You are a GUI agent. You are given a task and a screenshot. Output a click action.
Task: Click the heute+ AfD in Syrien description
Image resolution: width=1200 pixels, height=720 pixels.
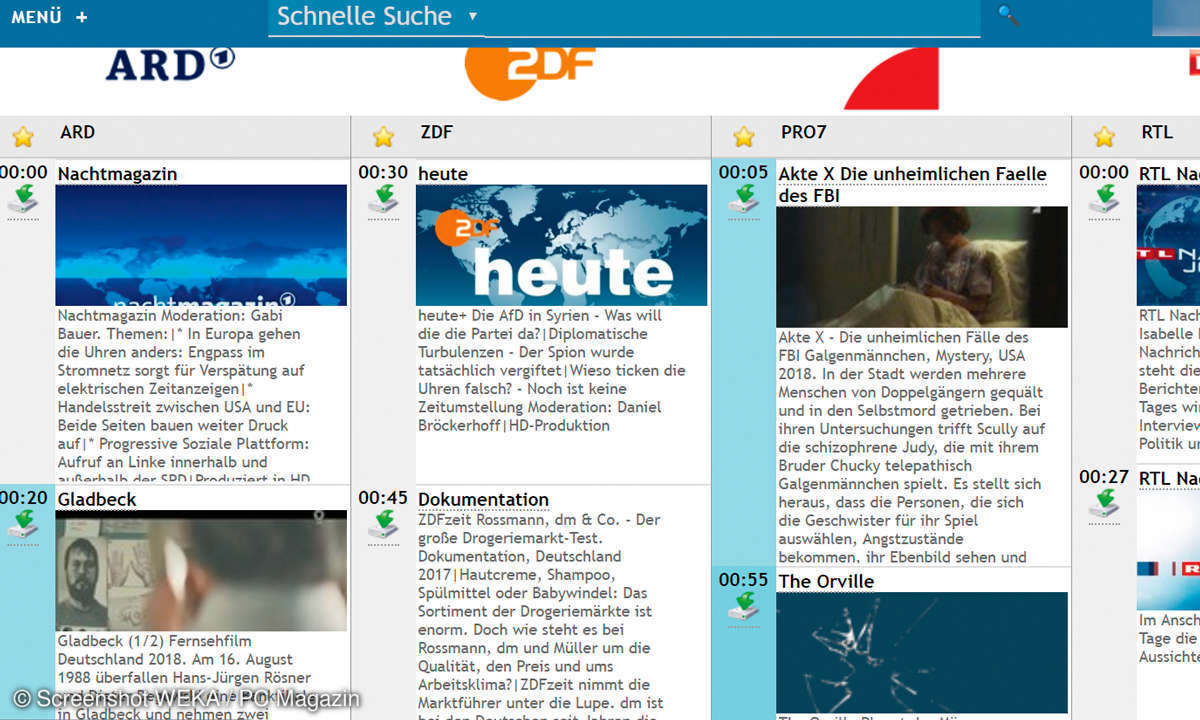coord(552,371)
